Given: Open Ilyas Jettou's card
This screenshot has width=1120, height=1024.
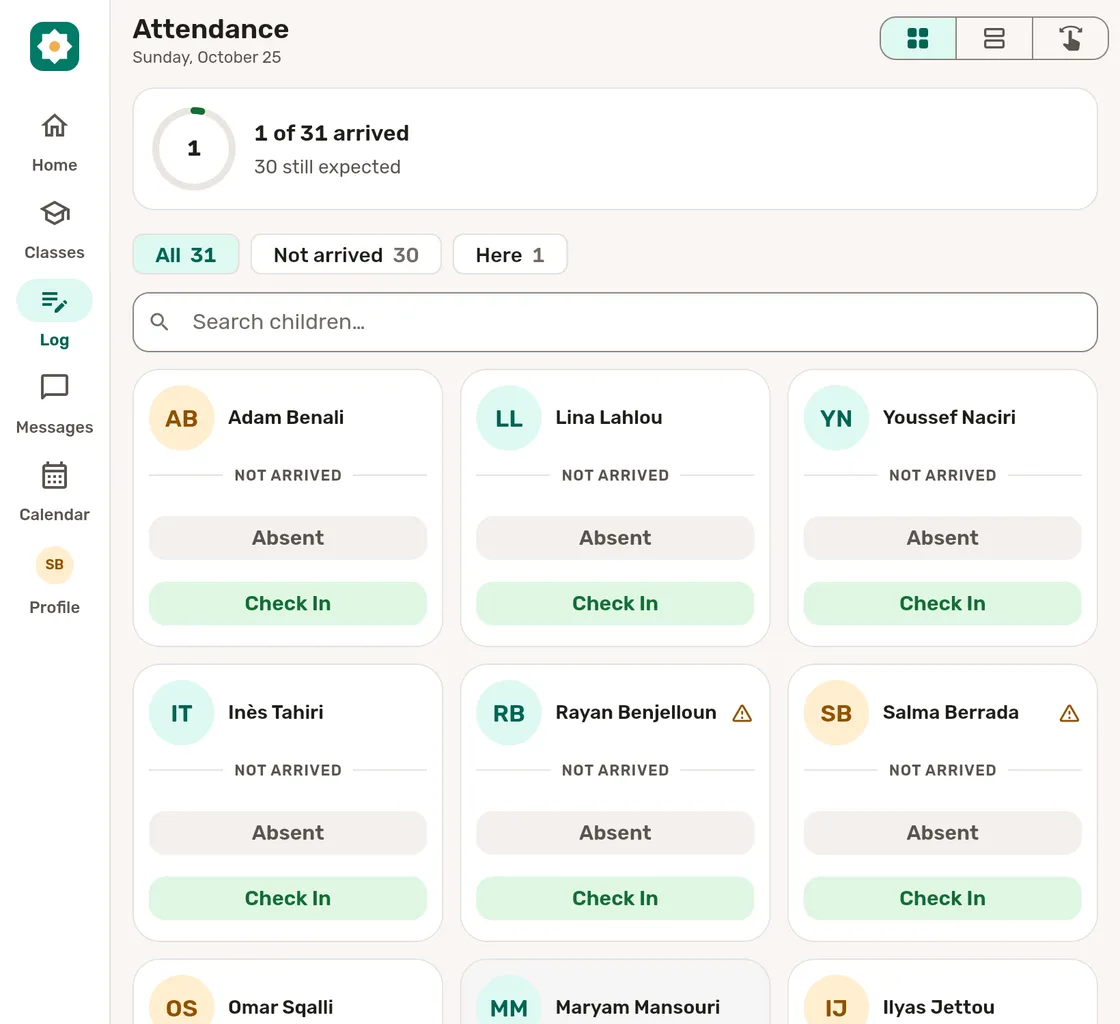Looking at the screenshot, I should point(943,992).
